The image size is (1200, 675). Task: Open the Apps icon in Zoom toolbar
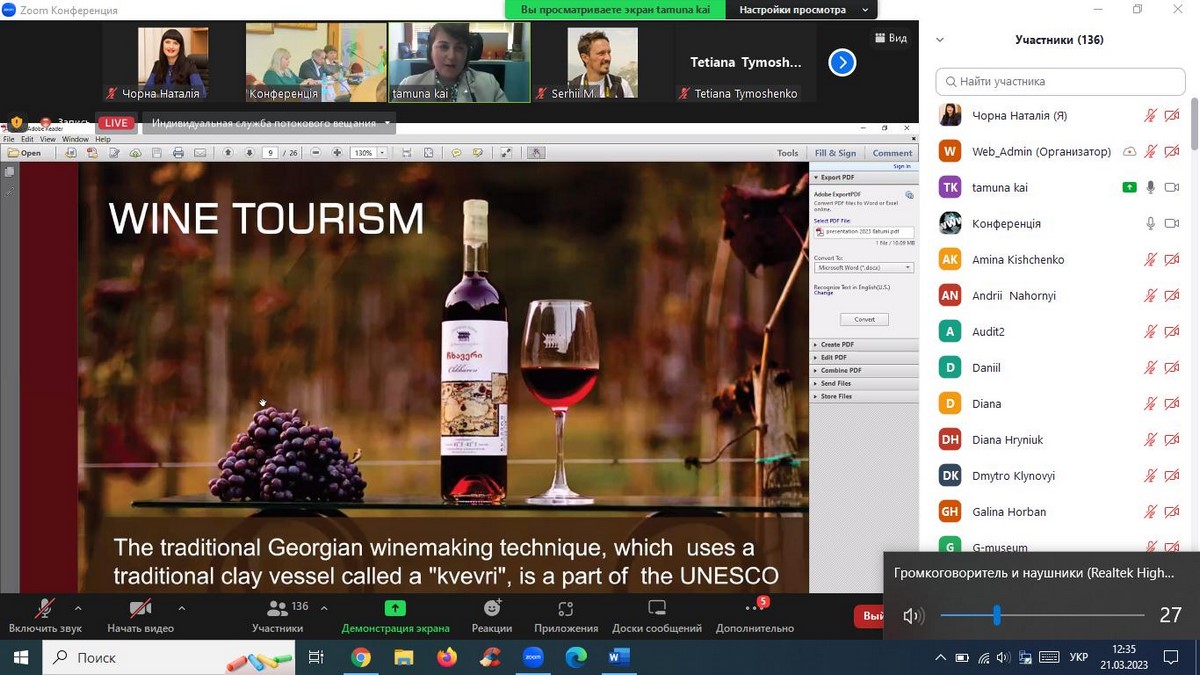pos(566,608)
